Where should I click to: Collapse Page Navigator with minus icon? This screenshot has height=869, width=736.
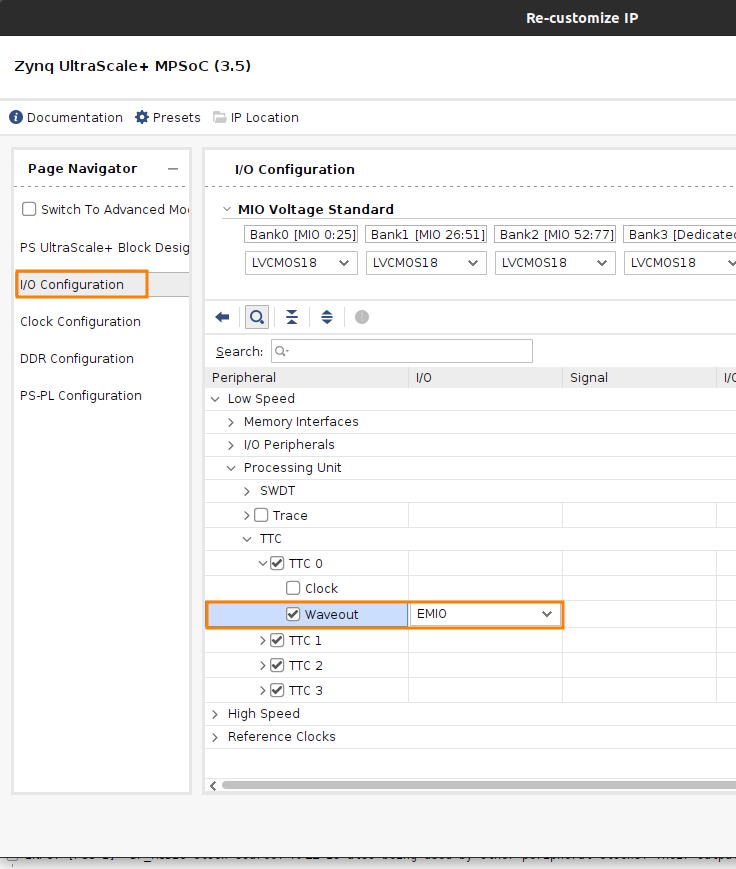tap(173, 169)
